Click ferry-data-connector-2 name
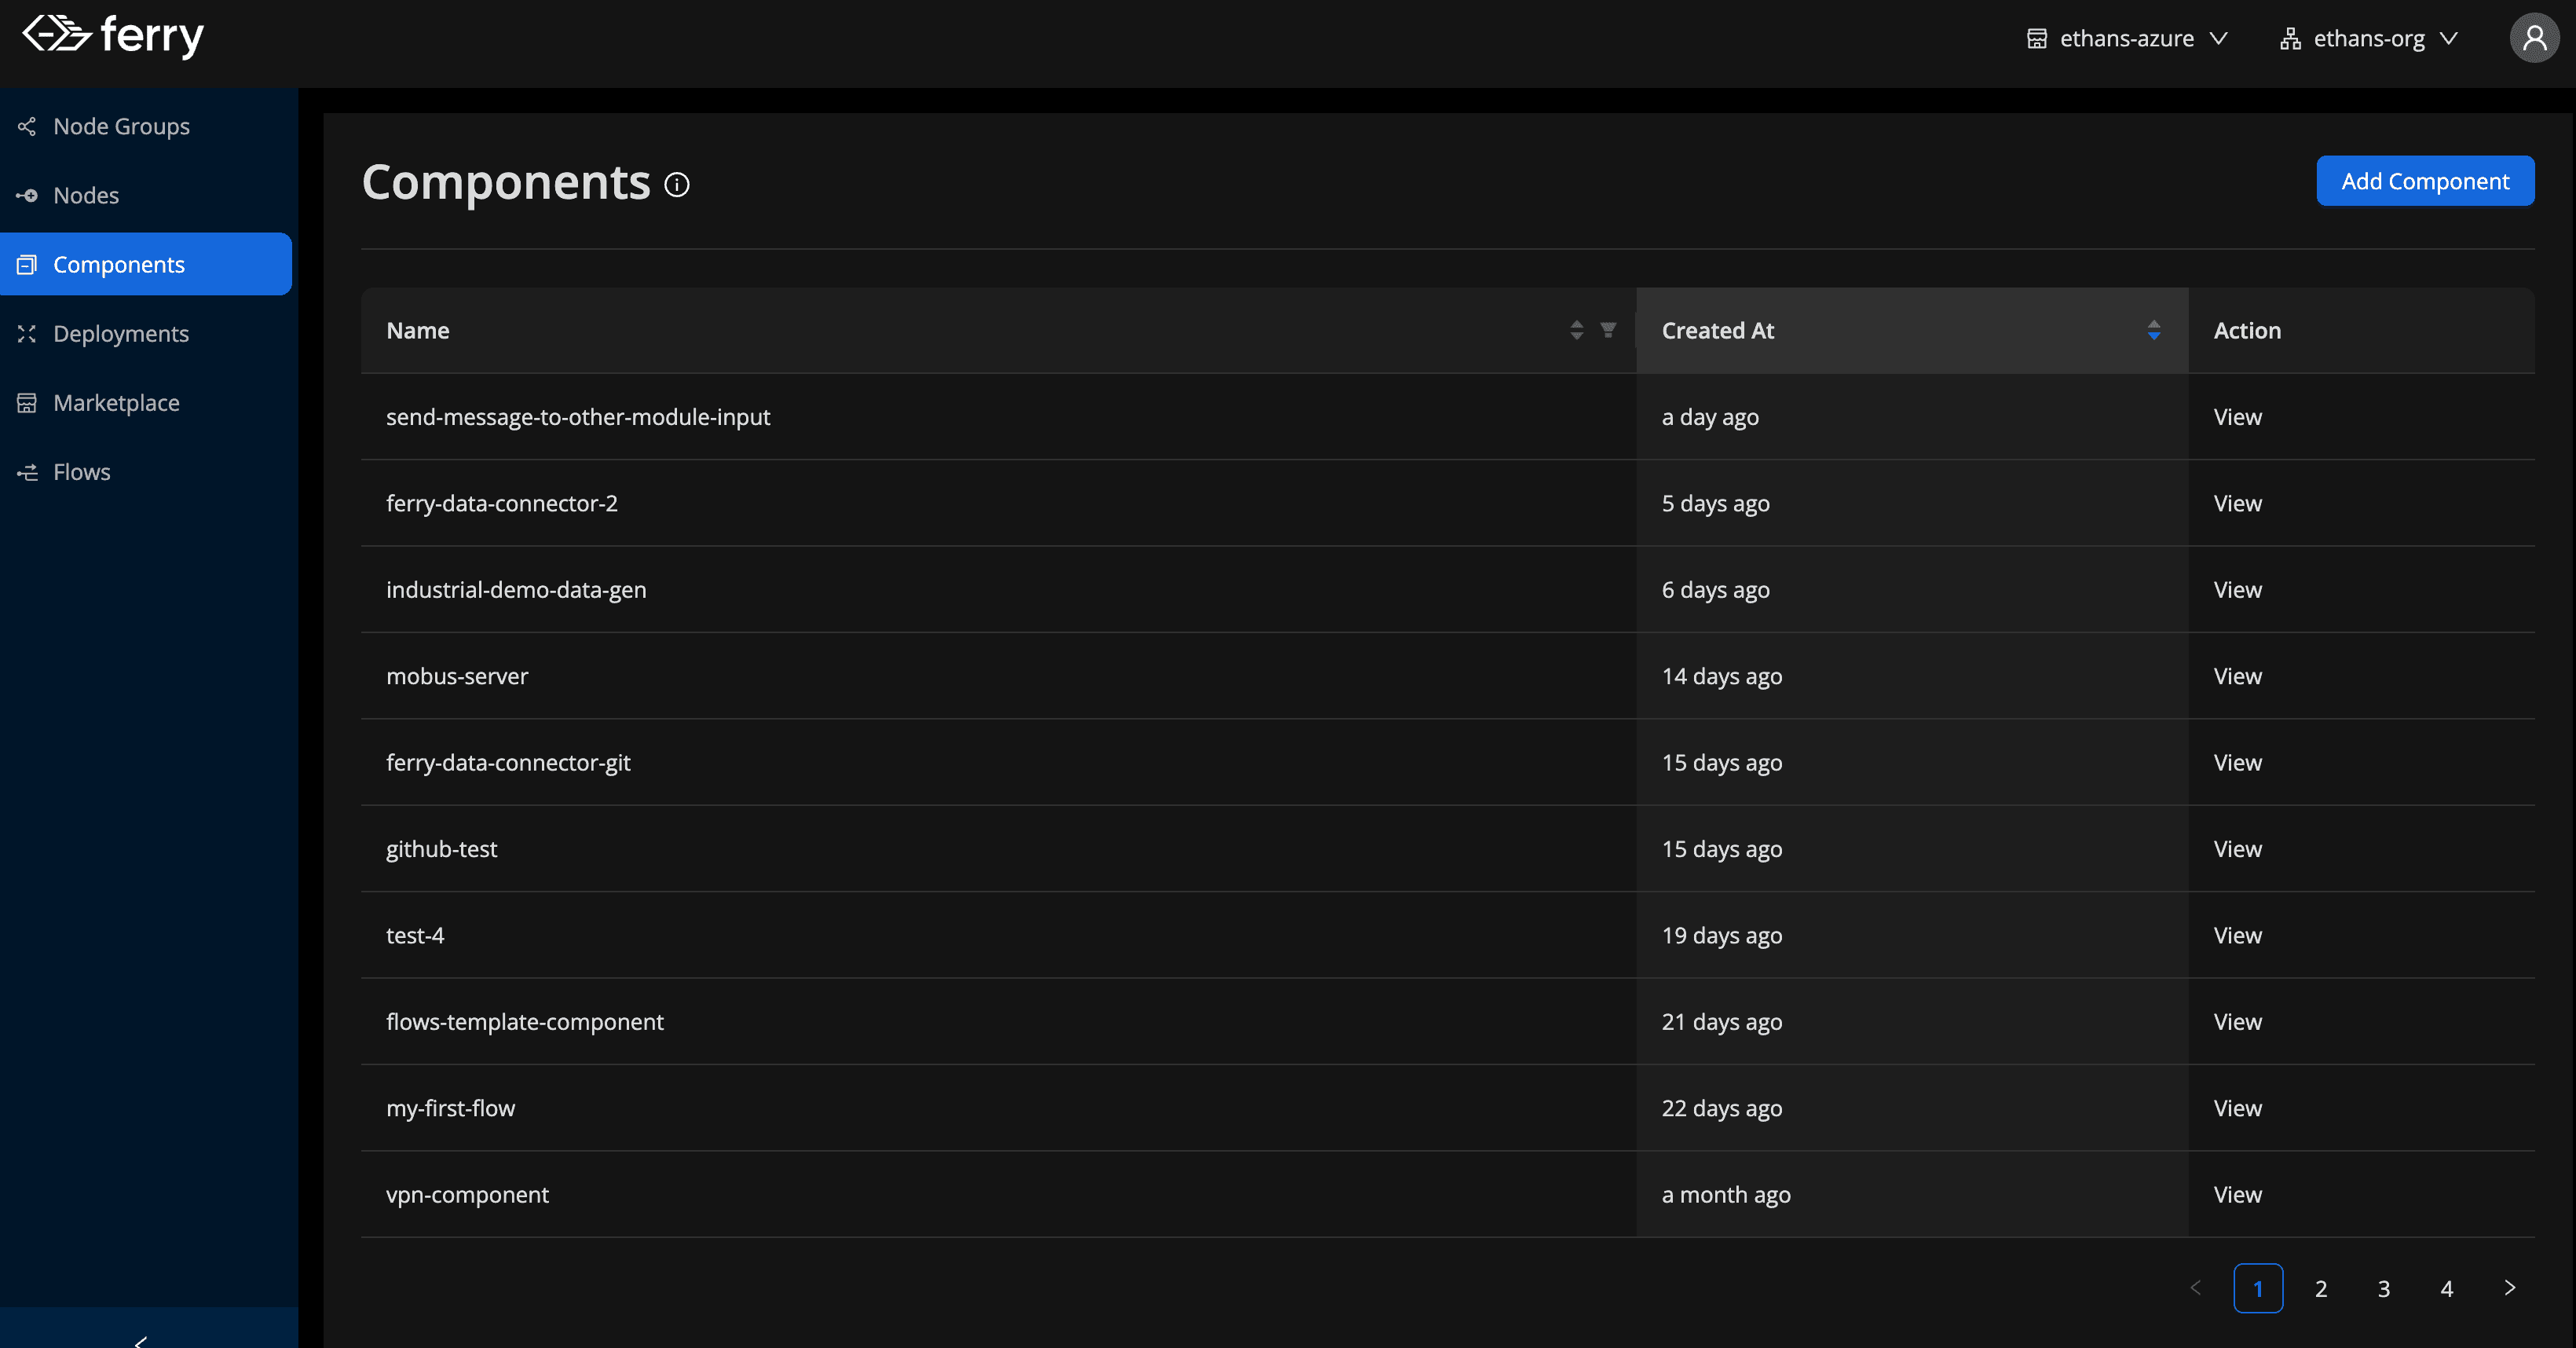This screenshot has width=2576, height=1348. pos(502,503)
